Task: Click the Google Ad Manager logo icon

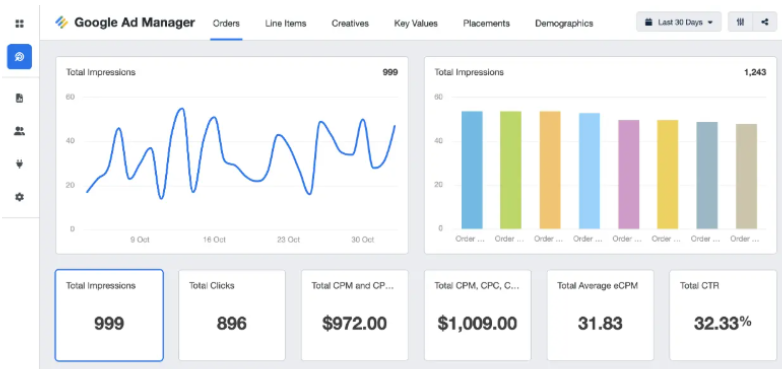Action: tap(62, 22)
